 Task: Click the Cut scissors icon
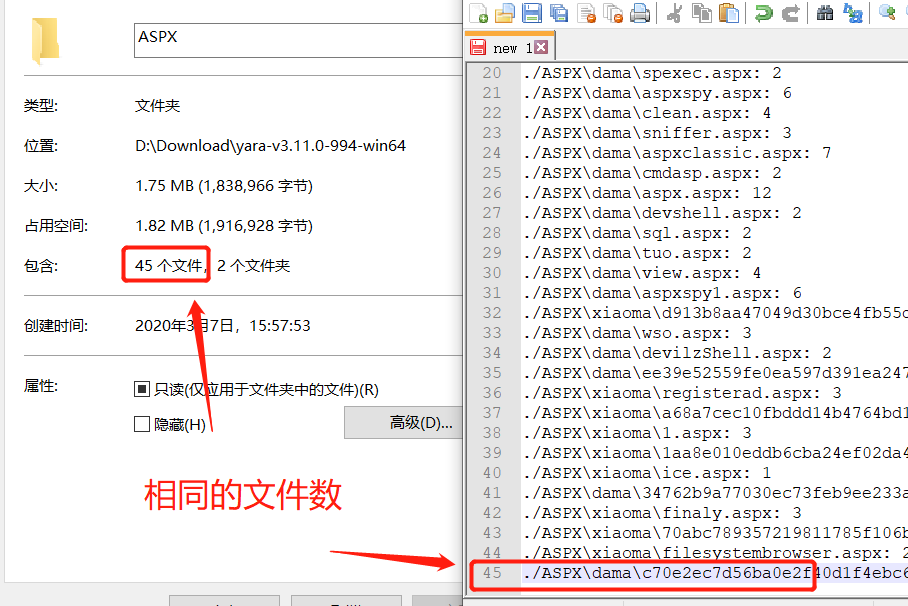pyautogui.click(x=674, y=13)
